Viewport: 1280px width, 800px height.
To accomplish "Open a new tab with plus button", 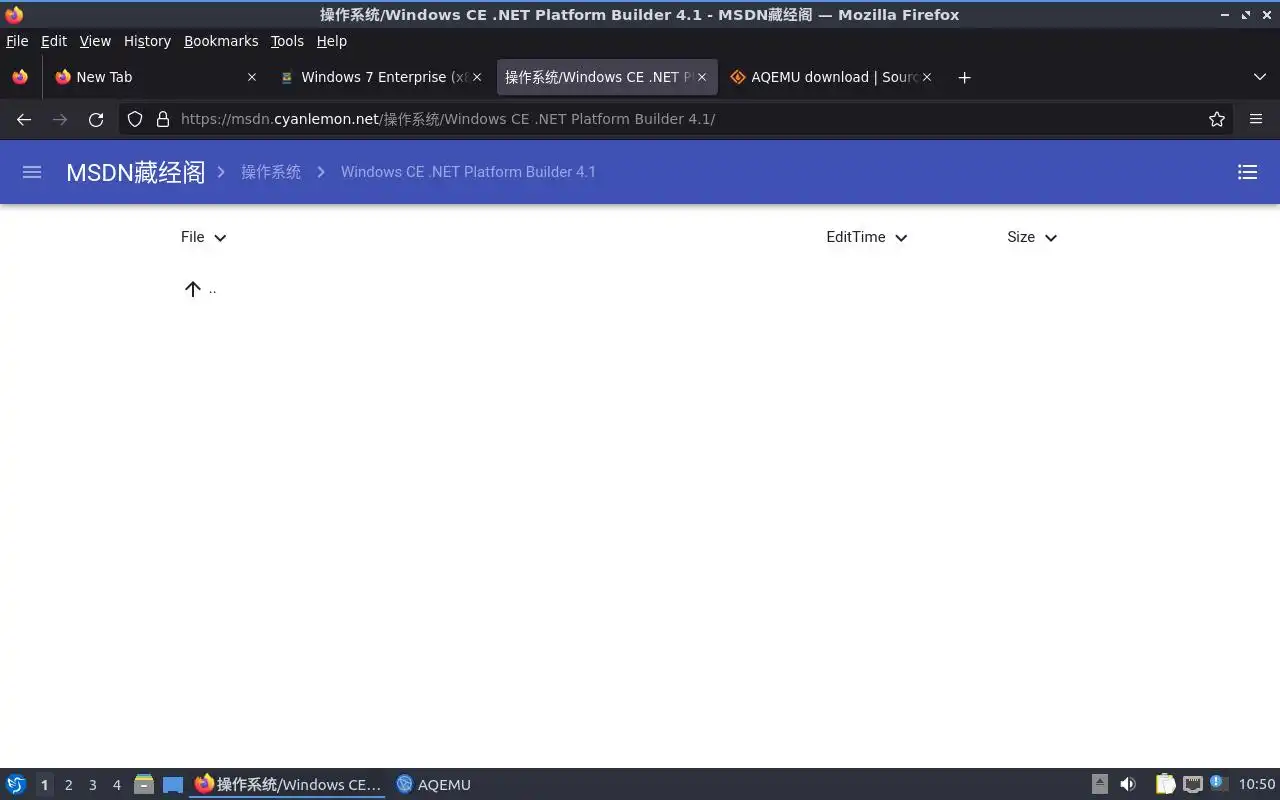I will (964, 77).
